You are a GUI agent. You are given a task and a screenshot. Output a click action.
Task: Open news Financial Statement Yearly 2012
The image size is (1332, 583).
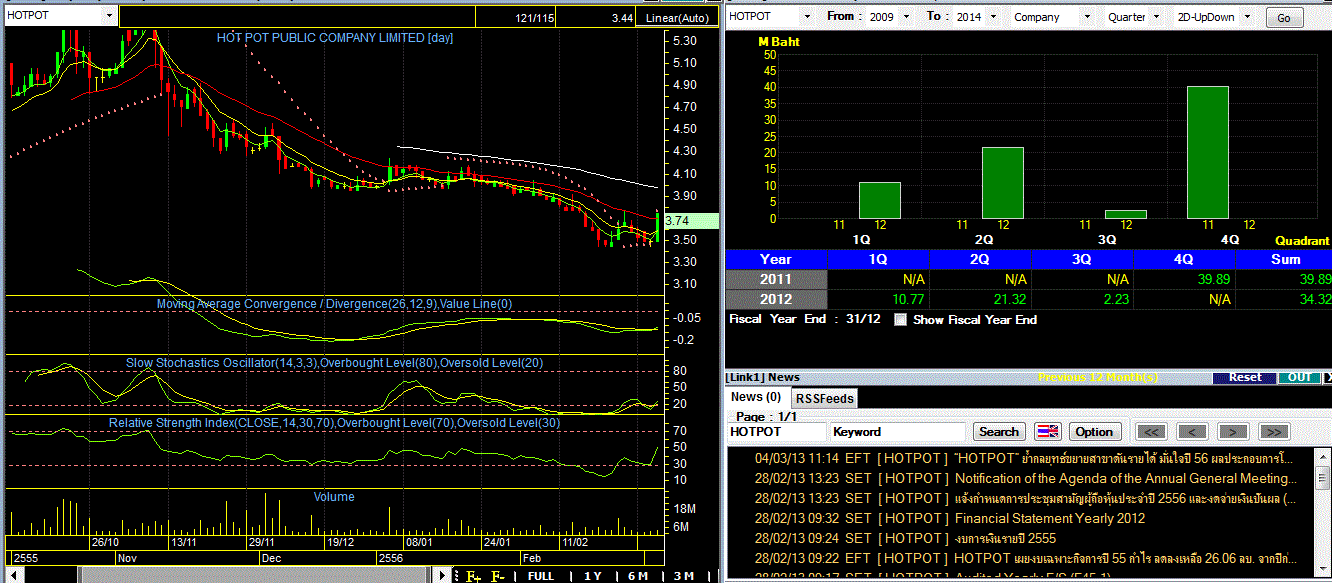[950, 518]
